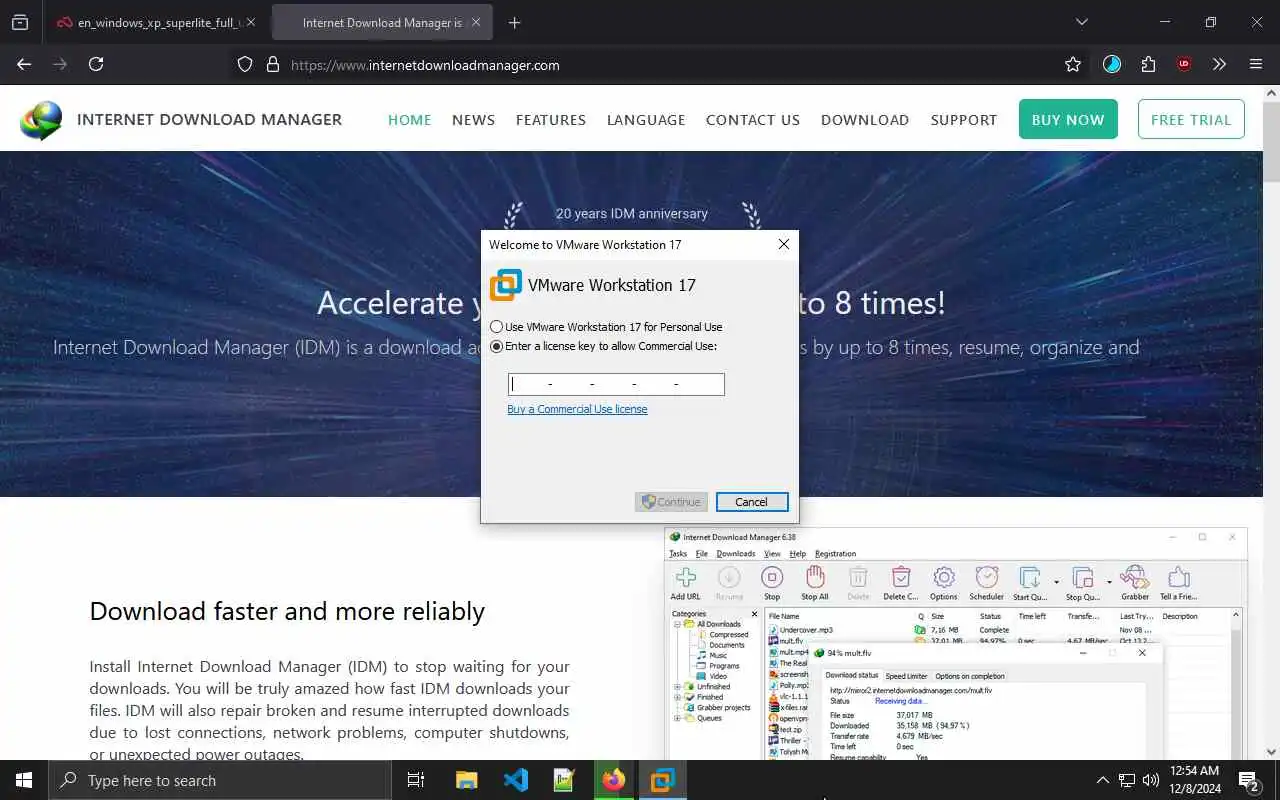Click the FREE TRIAL button
The height and width of the screenshot is (800, 1280).
[1191, 119]
